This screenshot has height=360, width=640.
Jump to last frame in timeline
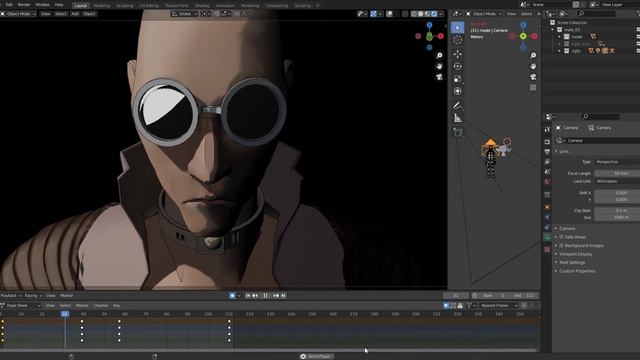283,296
